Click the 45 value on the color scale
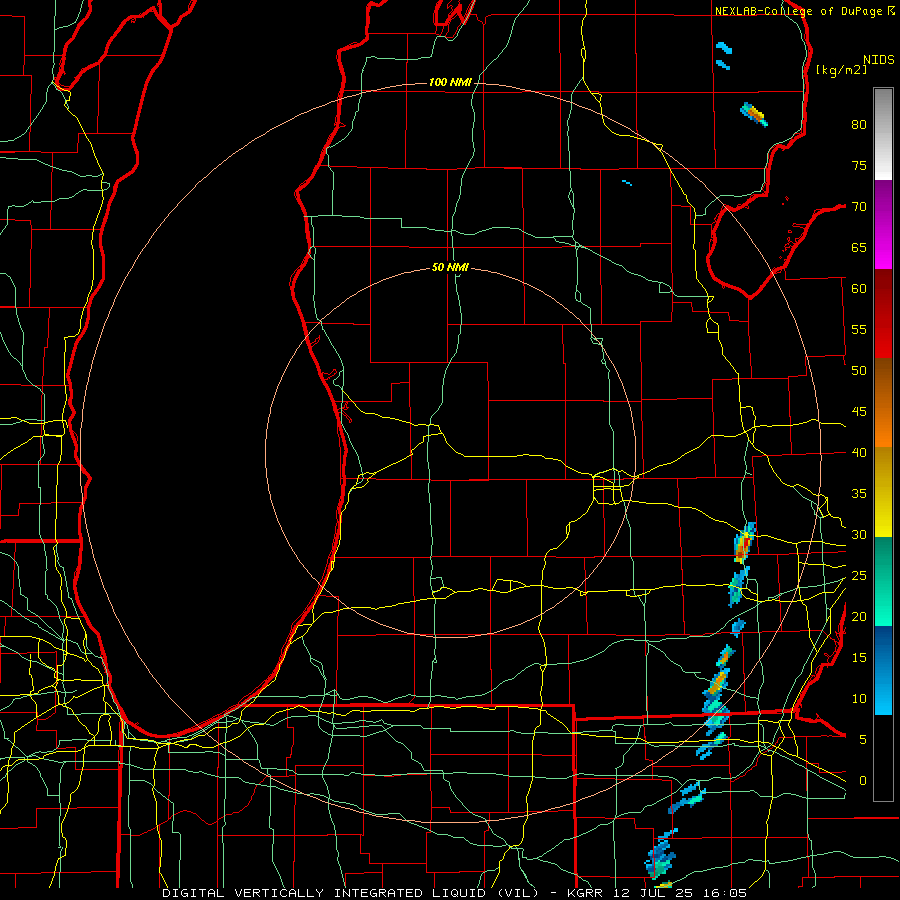Viewport: 900px width, 900px height. (x=859, y=412)
